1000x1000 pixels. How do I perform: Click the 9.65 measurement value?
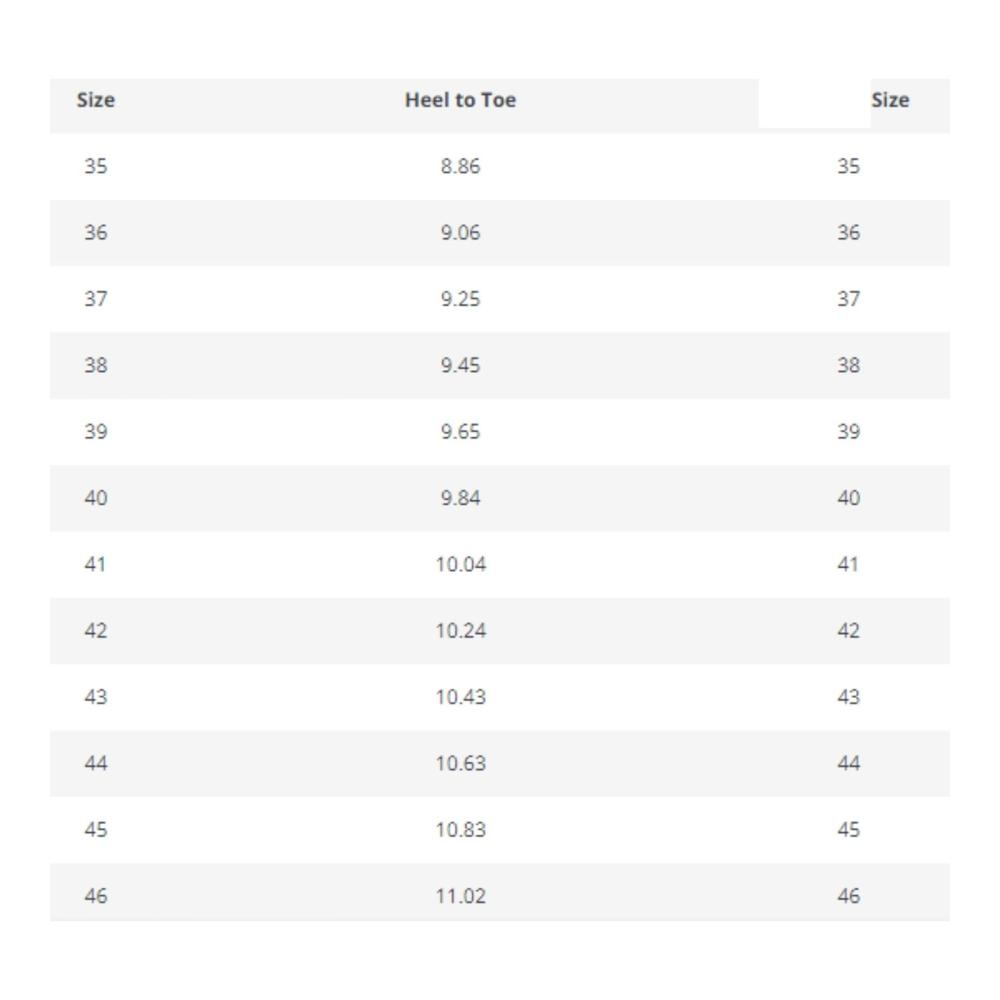click(460, 432)
